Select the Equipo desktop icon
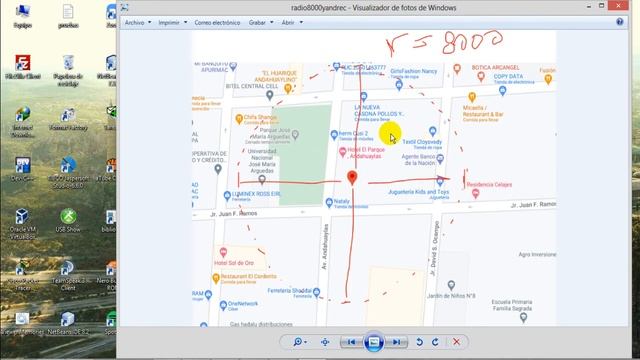The width and height of the screenshot is (640, 360). tap(22, 16)
